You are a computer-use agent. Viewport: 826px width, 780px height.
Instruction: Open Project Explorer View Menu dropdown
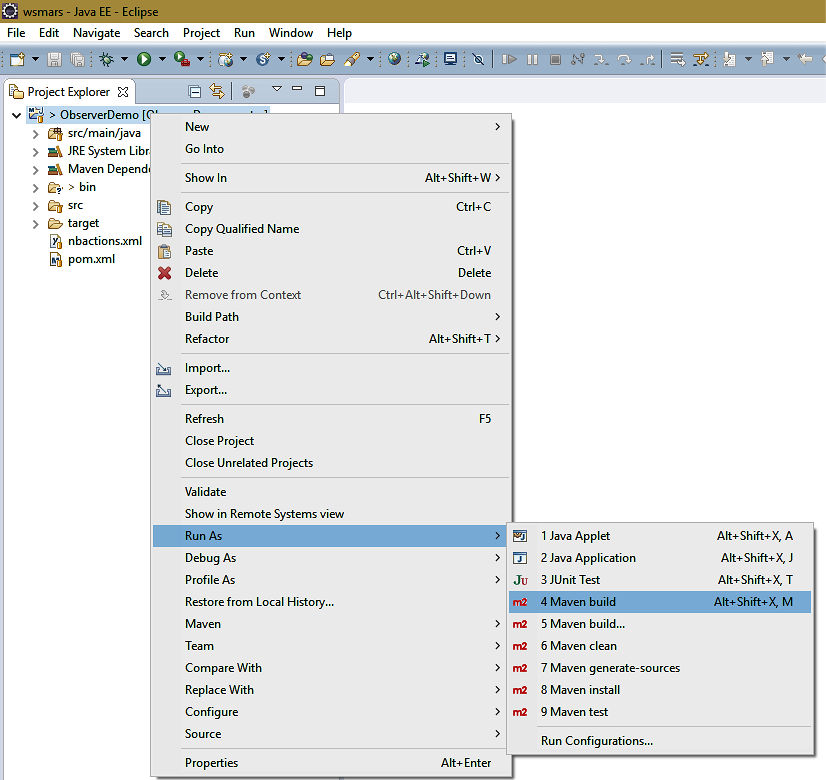pyautogui.click(x=277, y=90)
